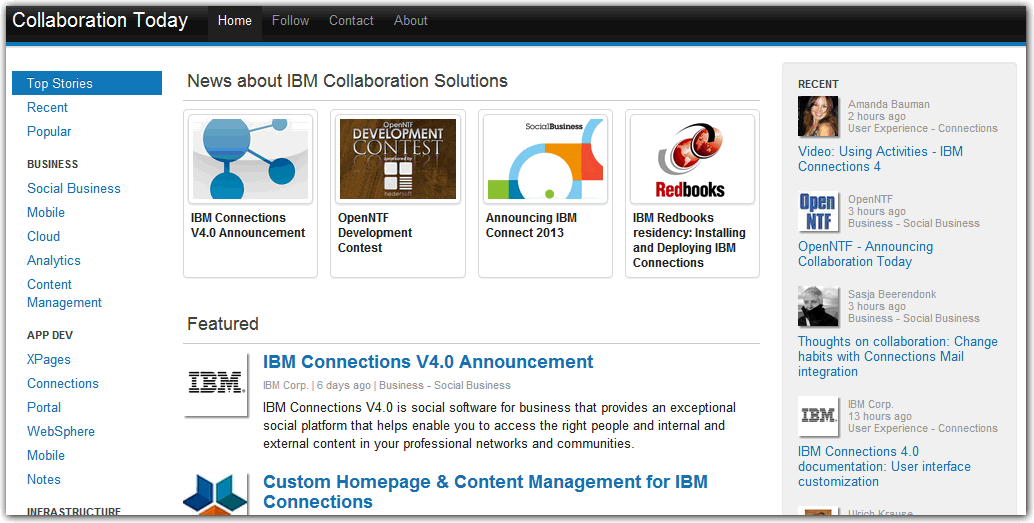Click the '13 hours ago' timestamp

pyautogui.click(x=880, y=416)
